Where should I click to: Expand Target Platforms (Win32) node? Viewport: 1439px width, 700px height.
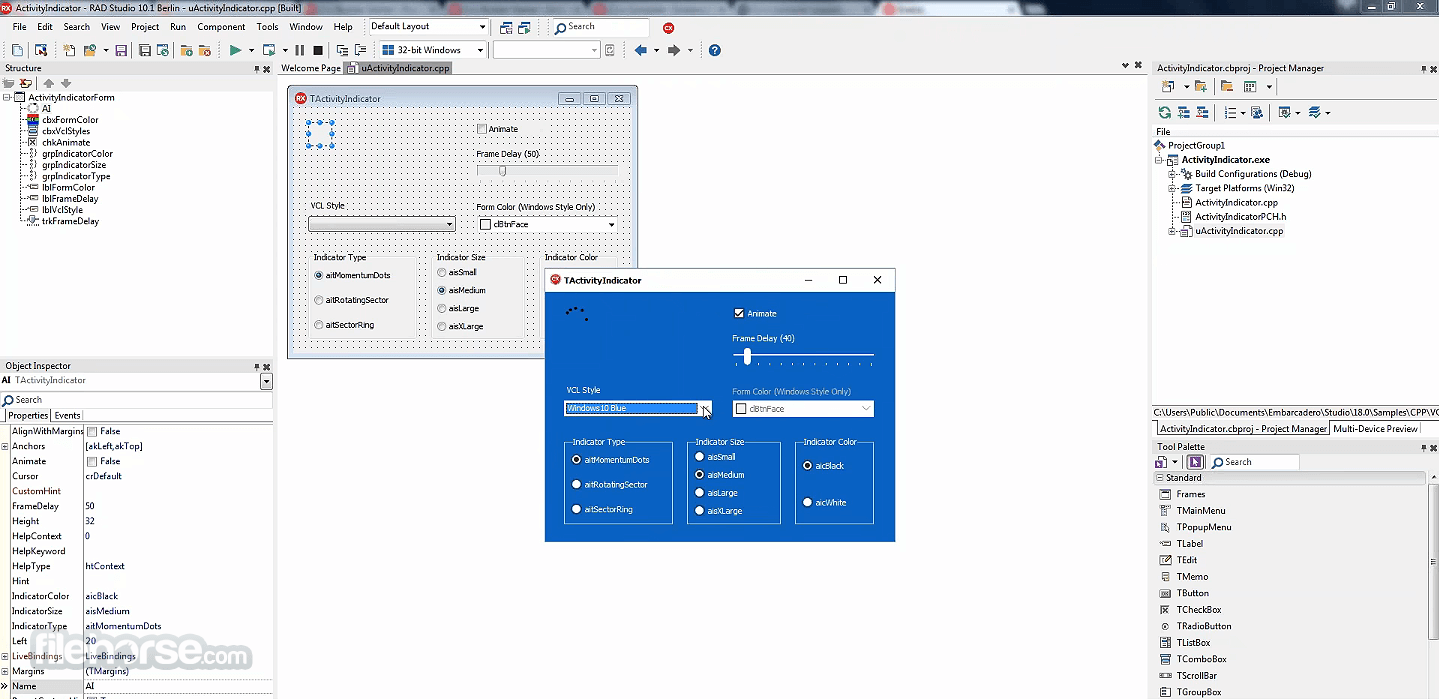(x=1173, y=188)
